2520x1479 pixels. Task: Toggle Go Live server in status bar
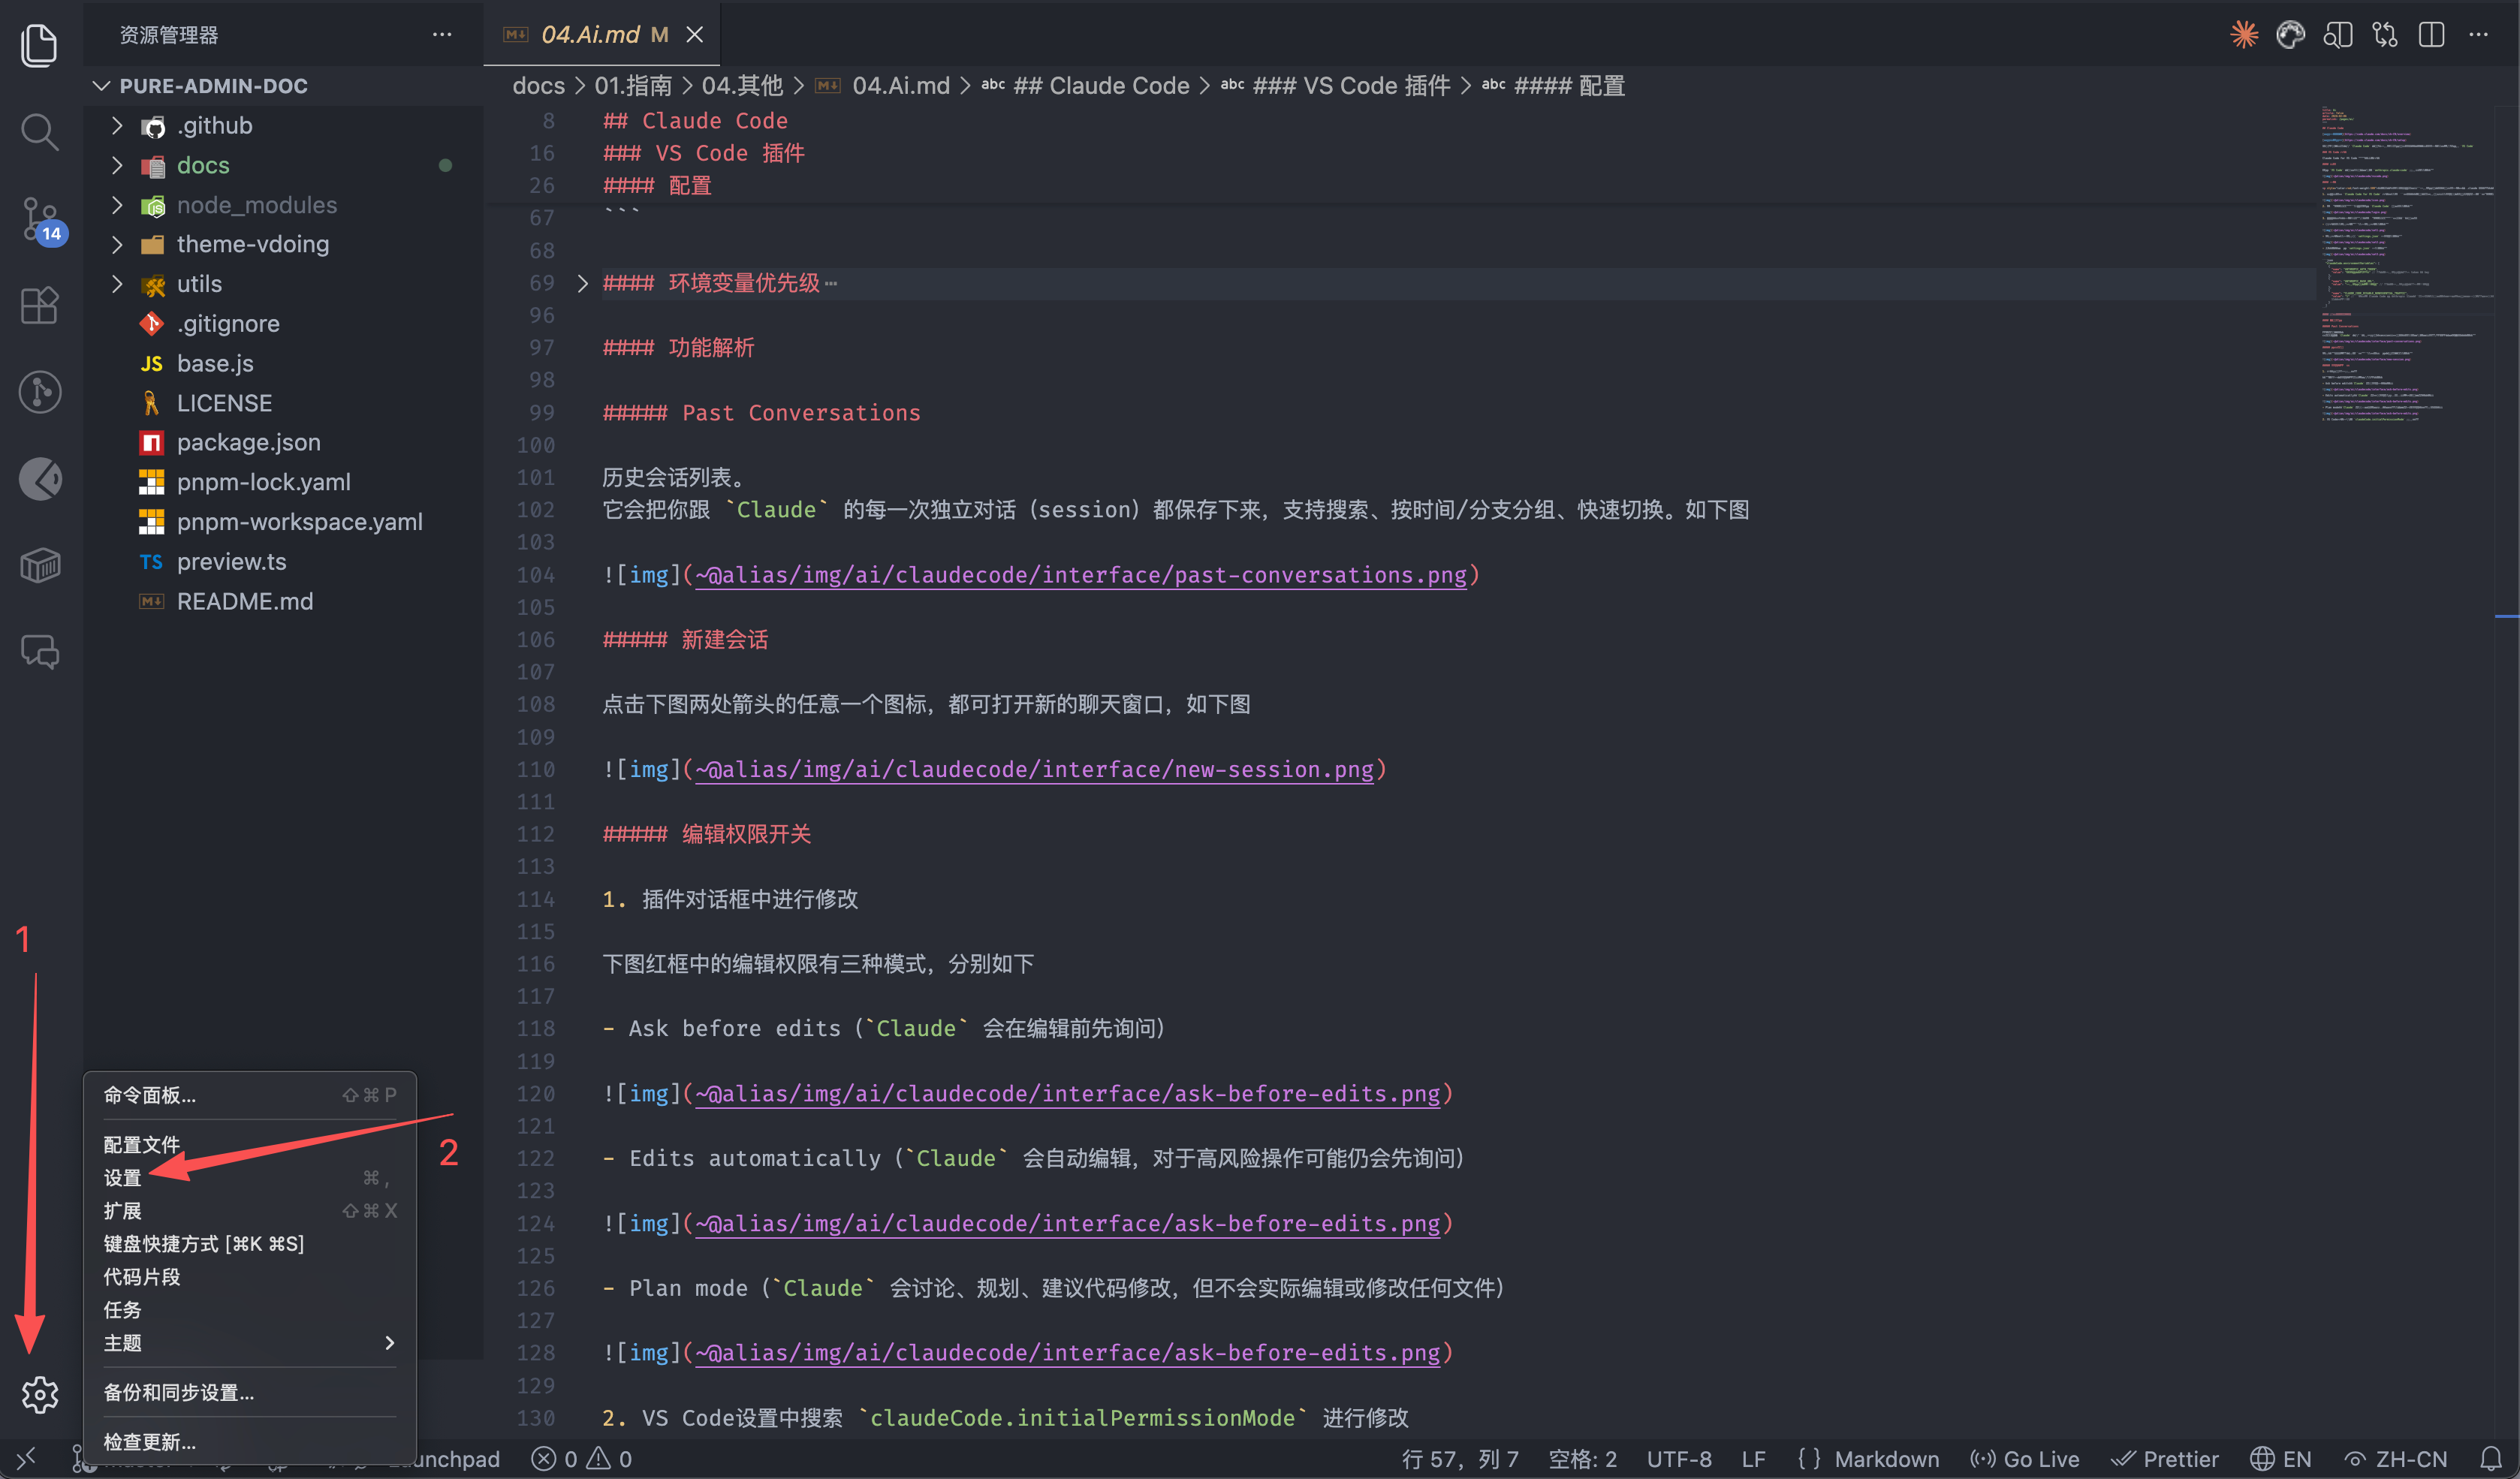pyautogui.click(x=2025, y=1458)
